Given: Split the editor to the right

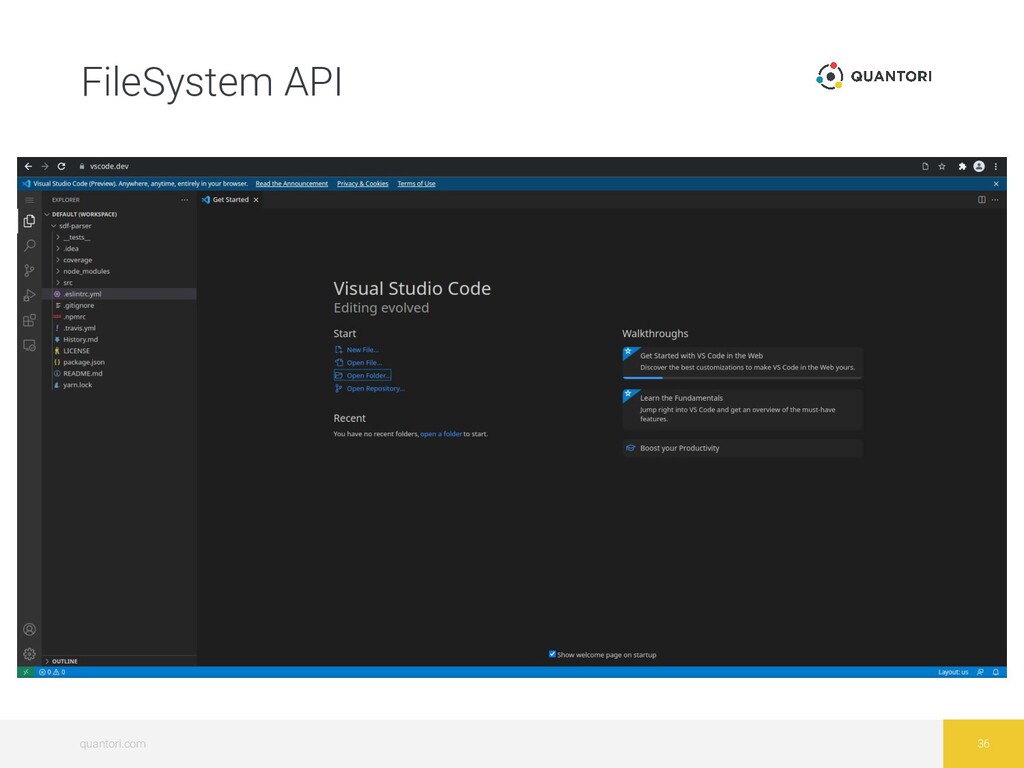Looking at the screenshot, I should (982, 200).
